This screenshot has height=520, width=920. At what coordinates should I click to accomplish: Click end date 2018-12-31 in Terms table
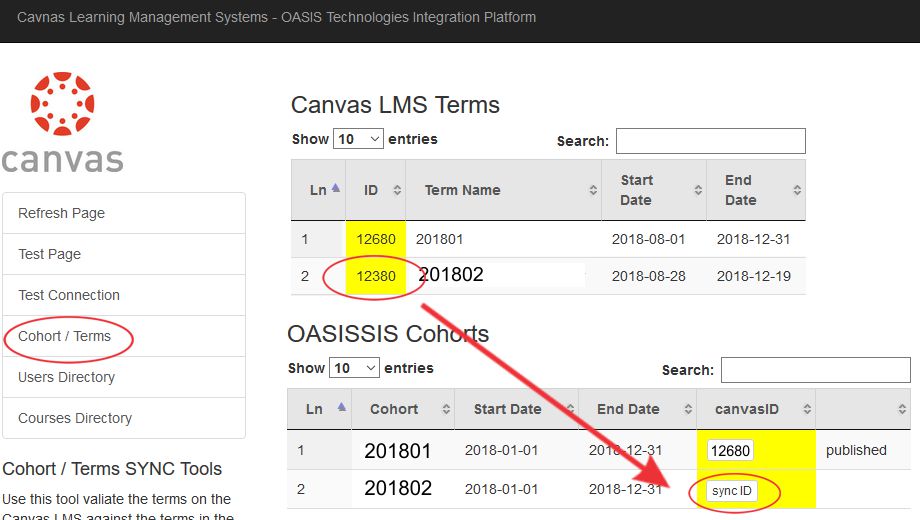click(754, 239)
